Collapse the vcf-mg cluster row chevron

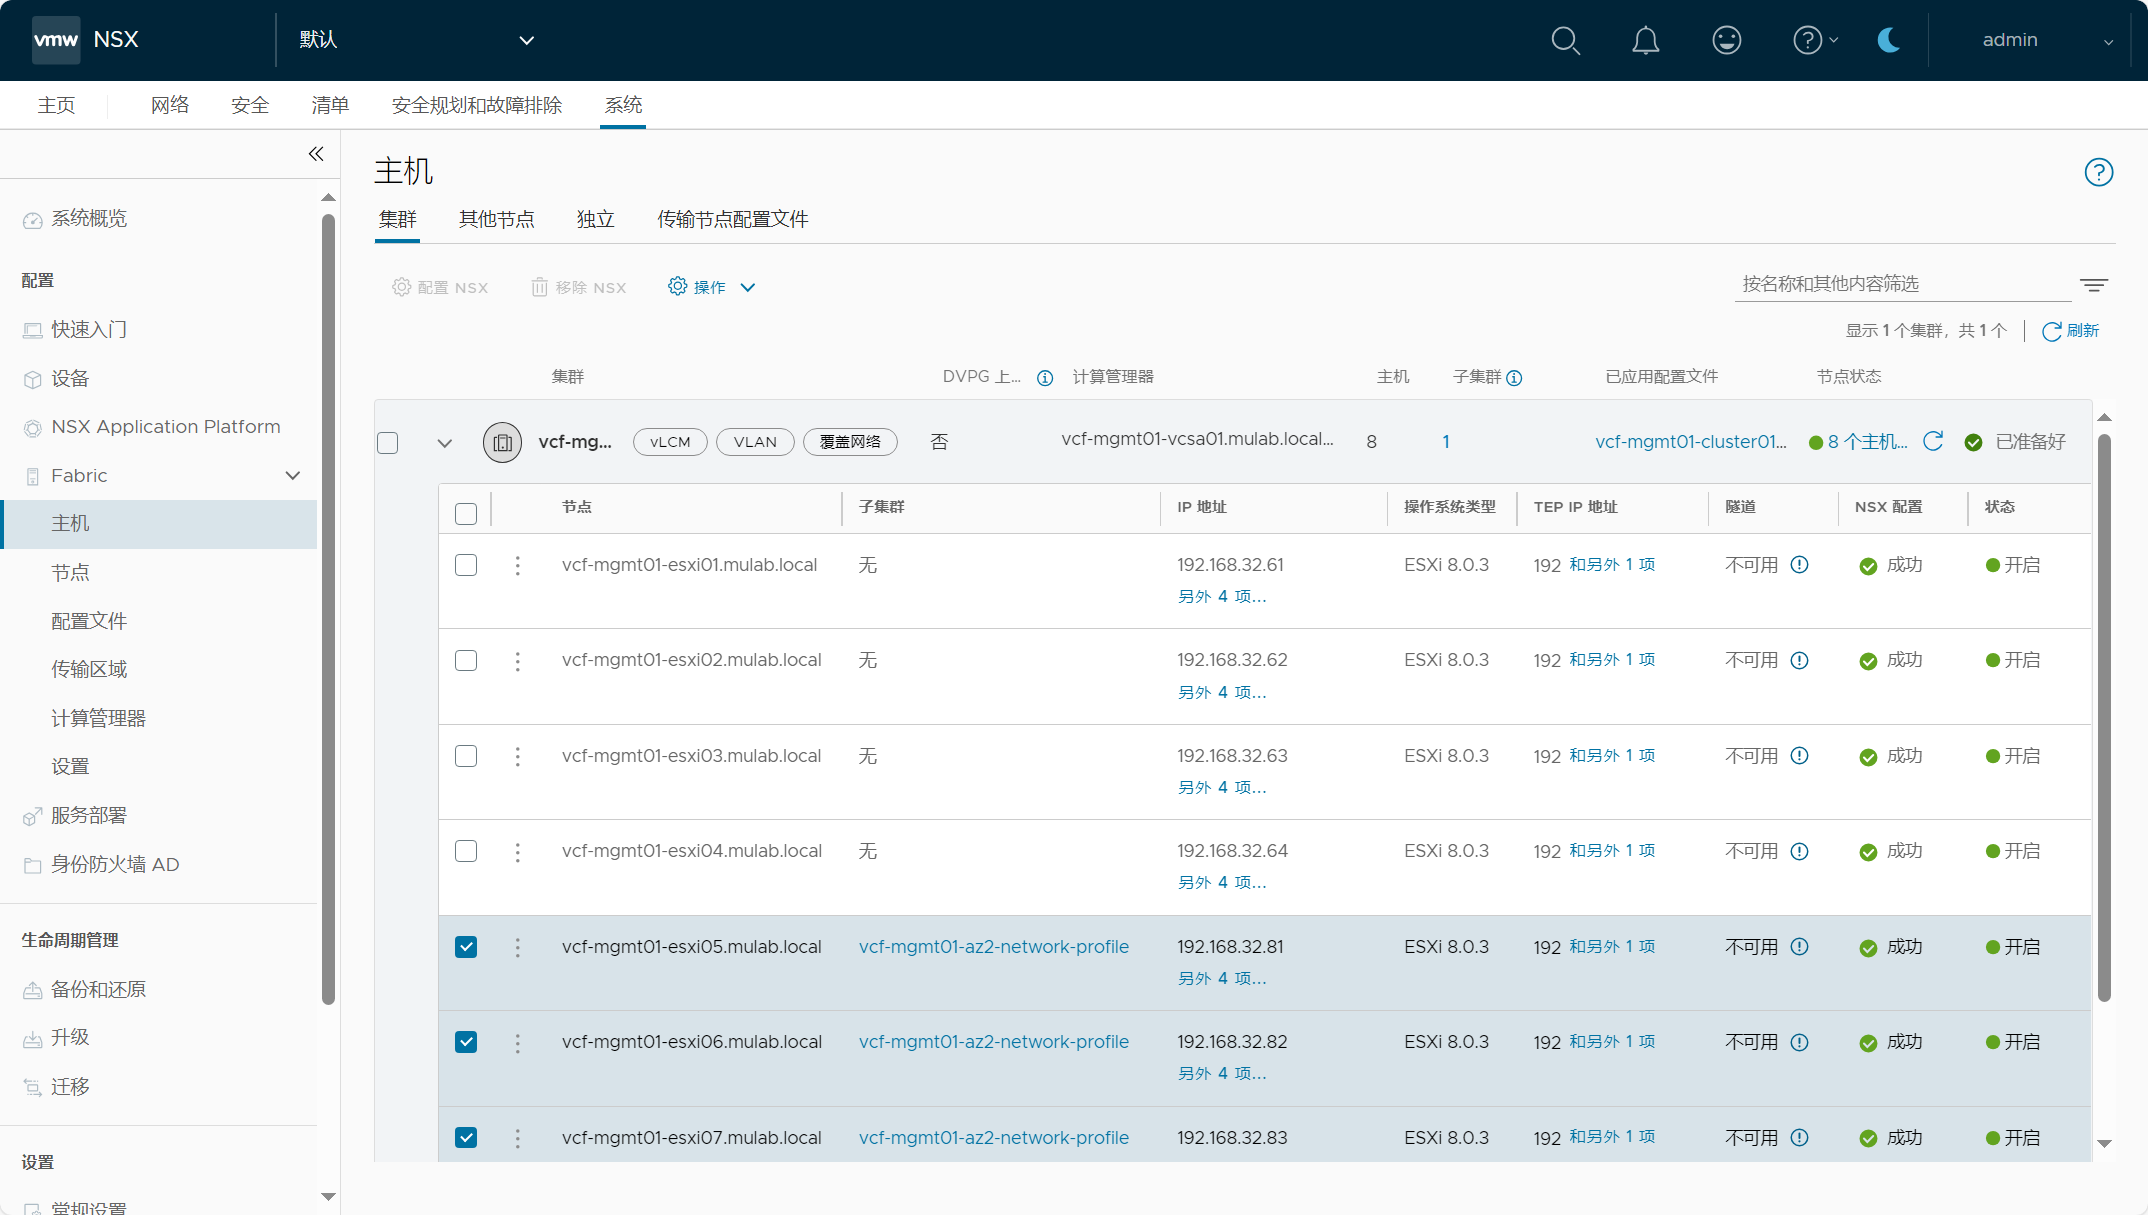445,443
